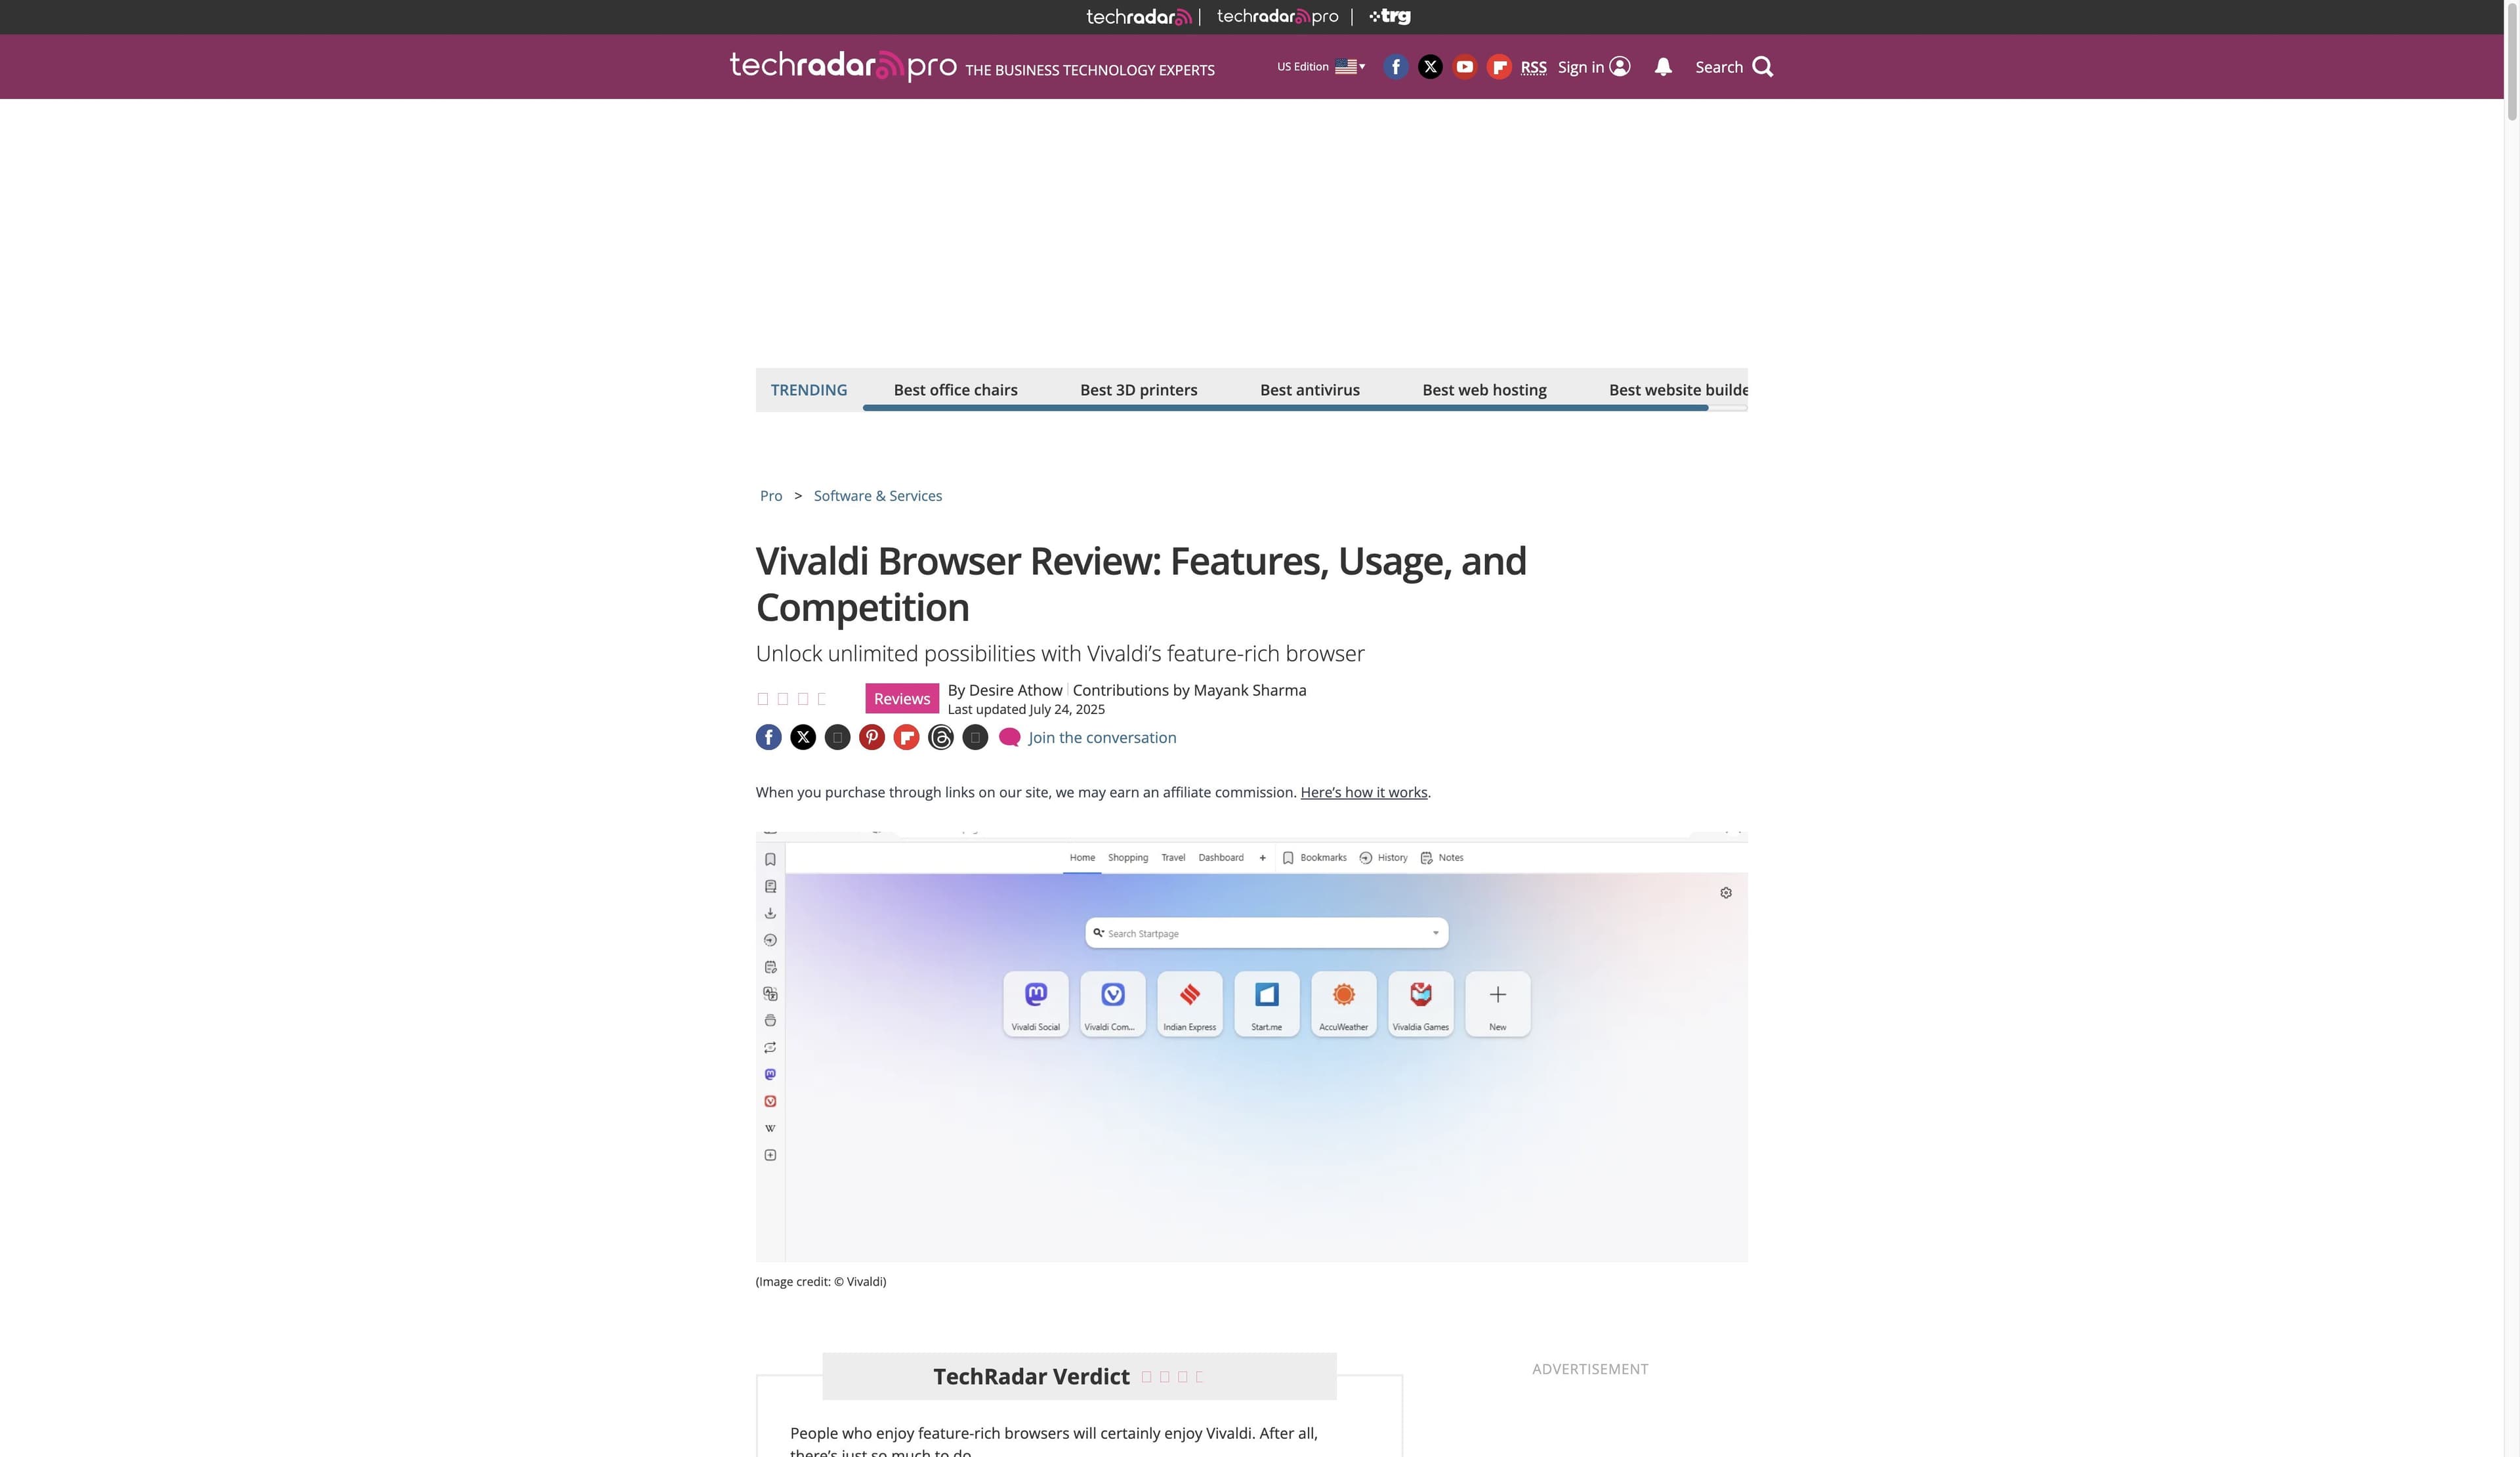Open the Best 3D printers trending link
Screen dimensions: 2520x1457
1138,390
